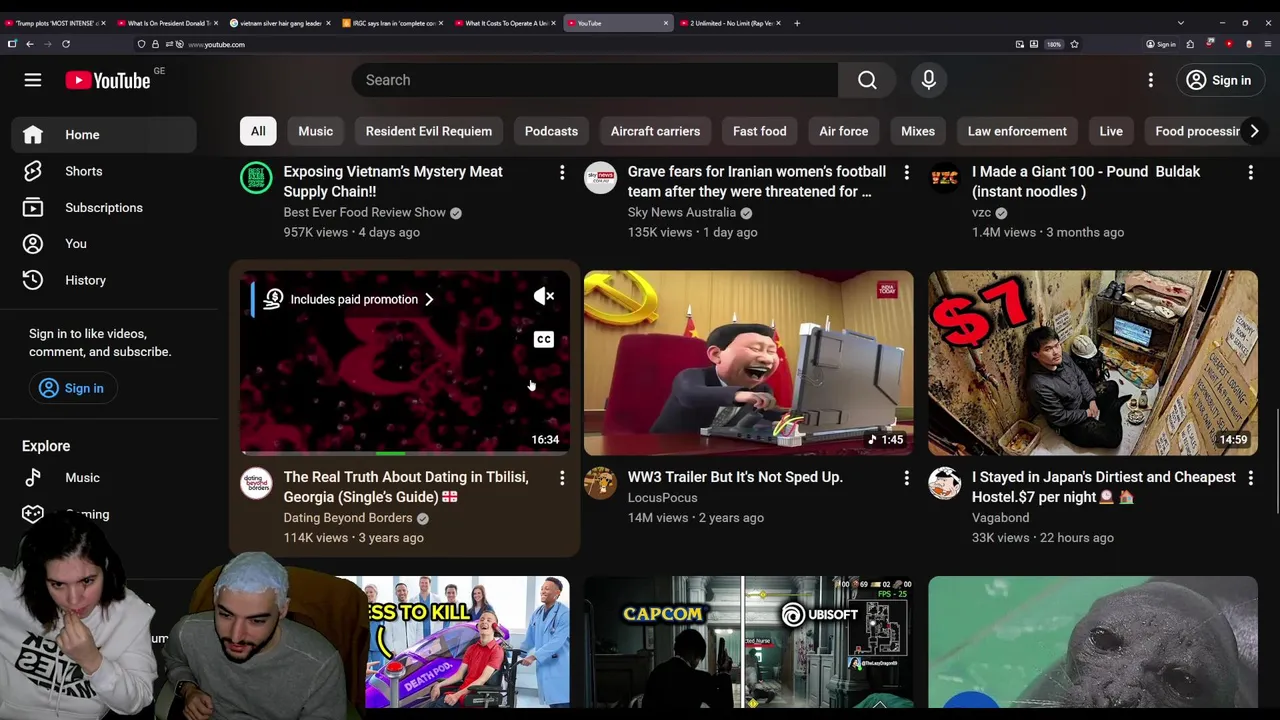Viewport: 1280px width, 720px height.
Task: Switch to the 'vietnam silver hair gang leader' tab
Action: [x=280, y=23]
